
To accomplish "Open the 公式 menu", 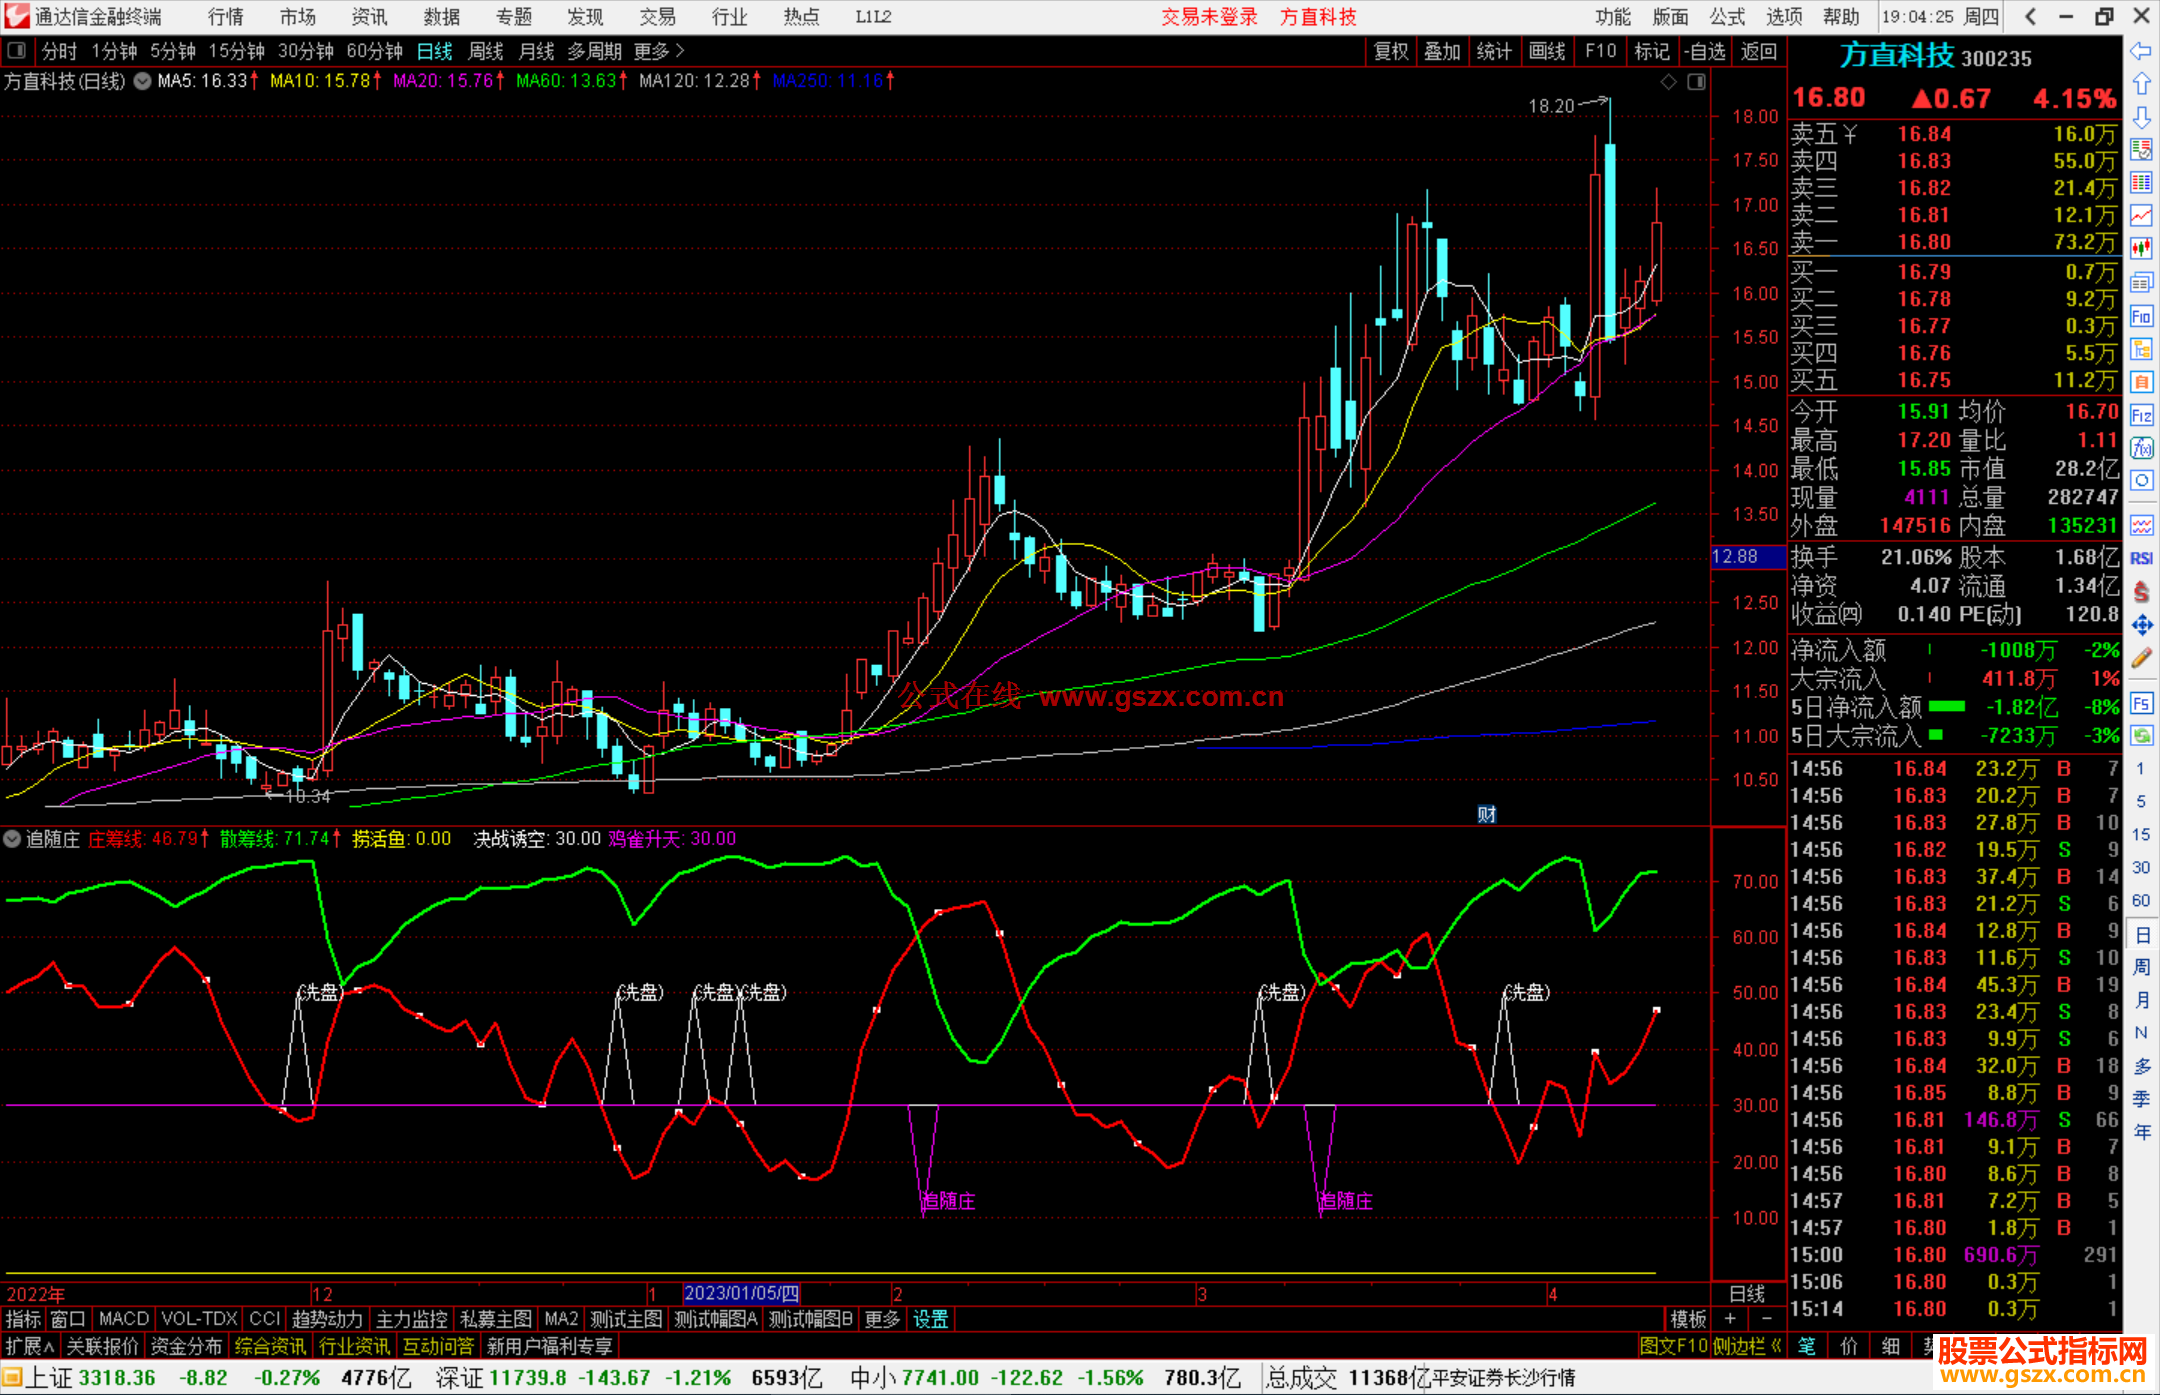I will [1727, 16].
